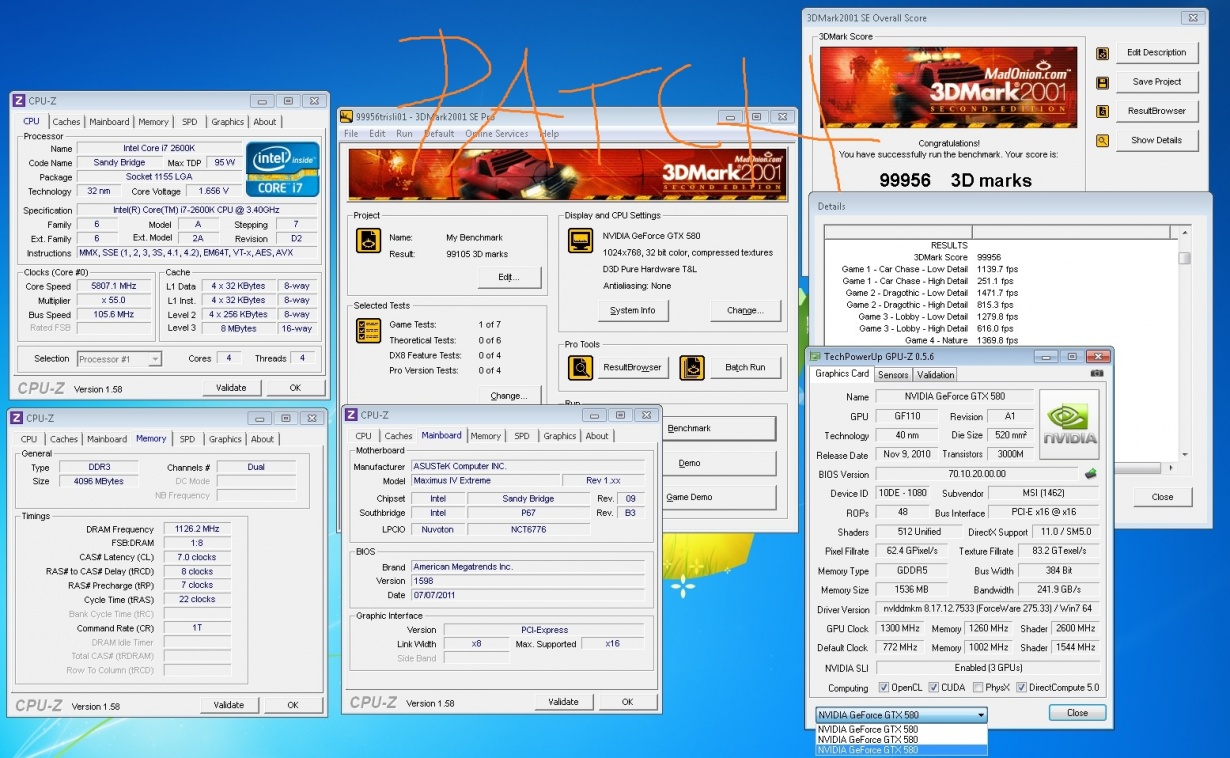Click the NVIDIA logo in GPU-Z
This screenshot has height=758, width=1230.
pyautogui.click(x=1069, y=424)
